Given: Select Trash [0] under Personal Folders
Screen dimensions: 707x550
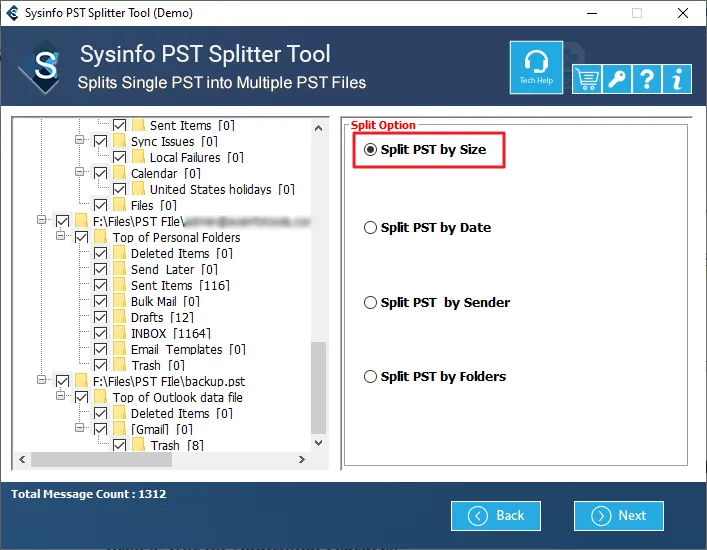Looking at the screenshot, I should click(x=158, y=366).
